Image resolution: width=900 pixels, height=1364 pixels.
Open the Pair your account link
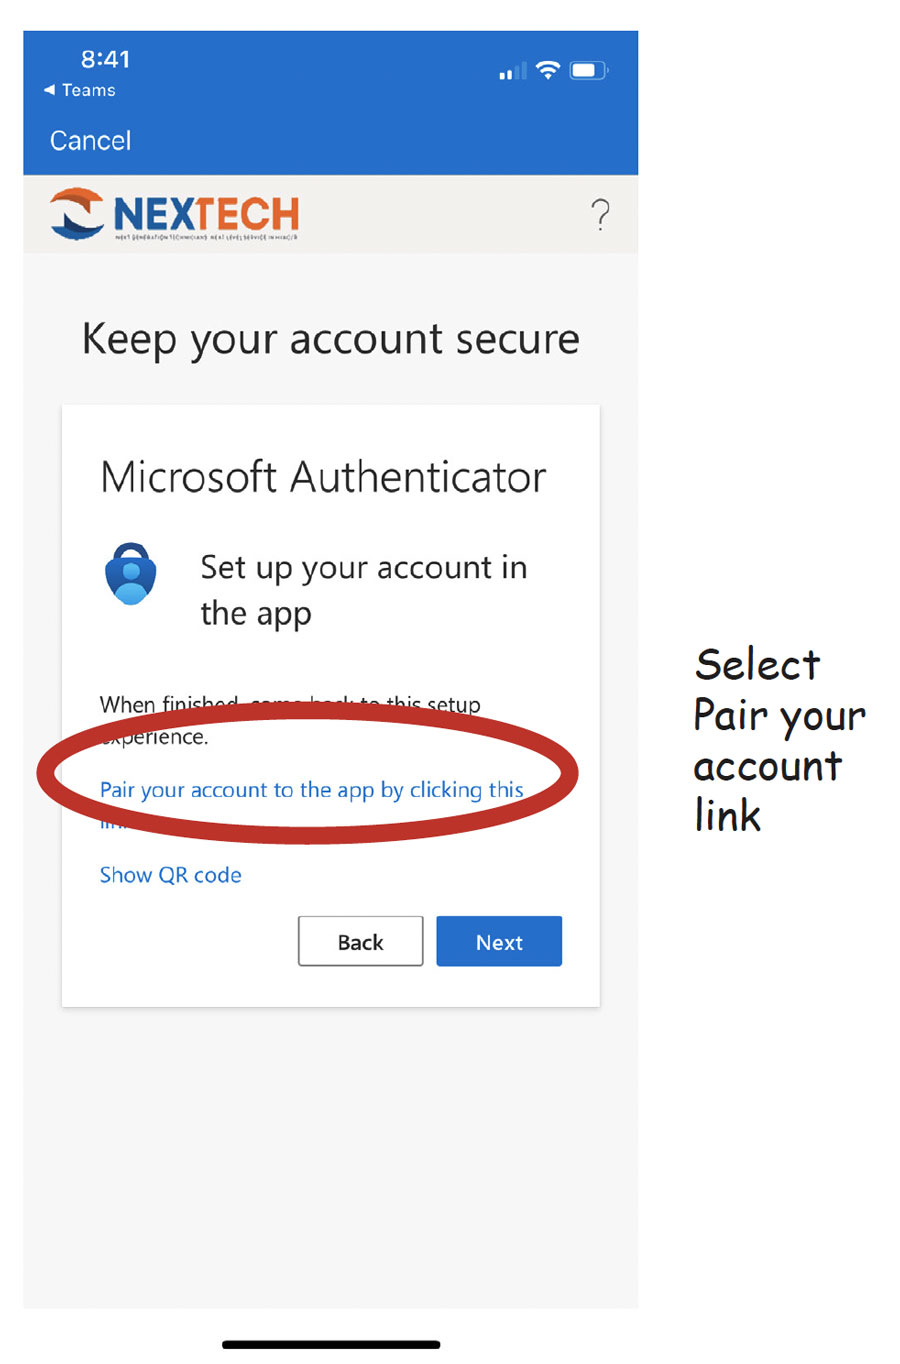pyautogui.click(x=311, y=790)
